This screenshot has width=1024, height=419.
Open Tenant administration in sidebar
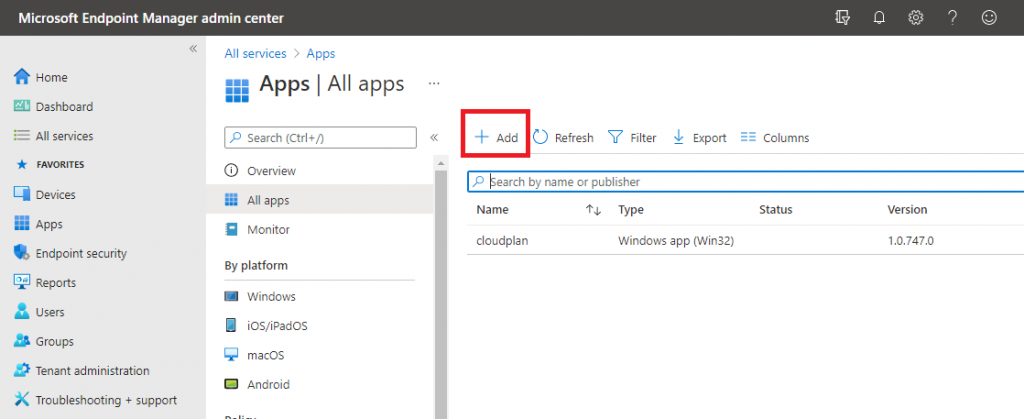click(92, 371)
